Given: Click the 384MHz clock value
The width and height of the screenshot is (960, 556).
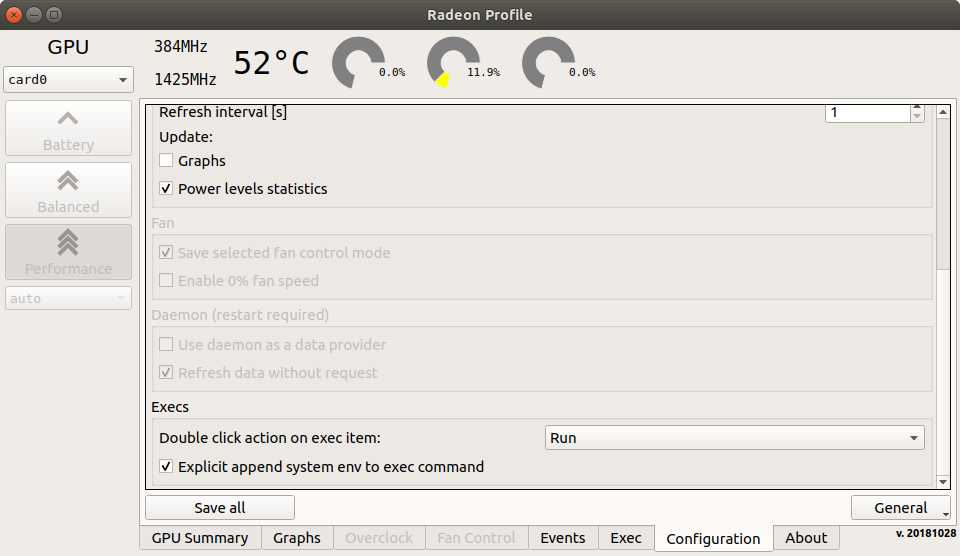Looking at the screenshot, I should click(x=181, y=47).
